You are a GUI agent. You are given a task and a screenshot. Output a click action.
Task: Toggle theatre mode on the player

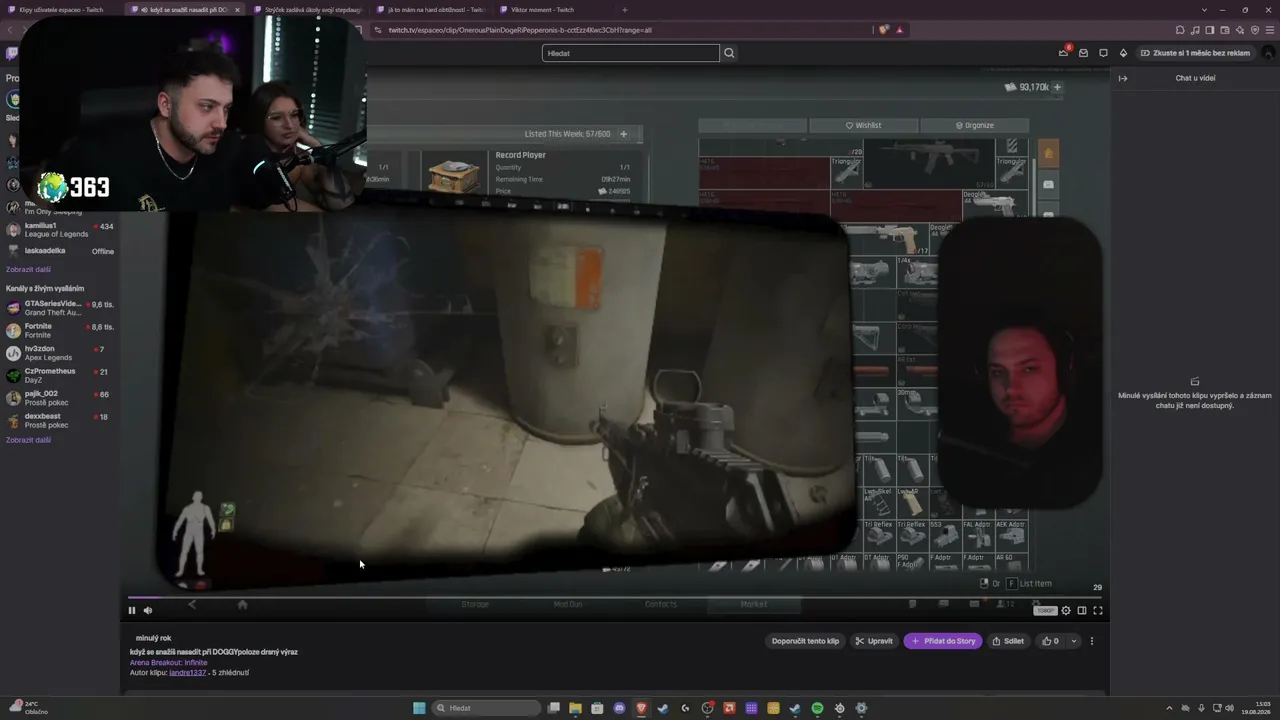(x=1082, y=610)
